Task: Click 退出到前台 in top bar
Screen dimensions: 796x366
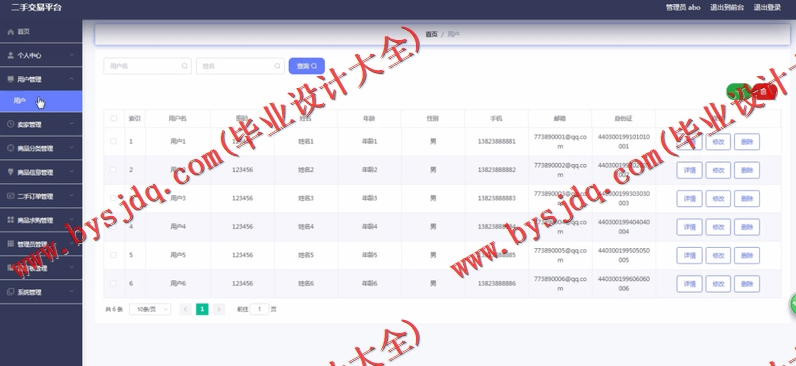Action: (x=727, y=7)
